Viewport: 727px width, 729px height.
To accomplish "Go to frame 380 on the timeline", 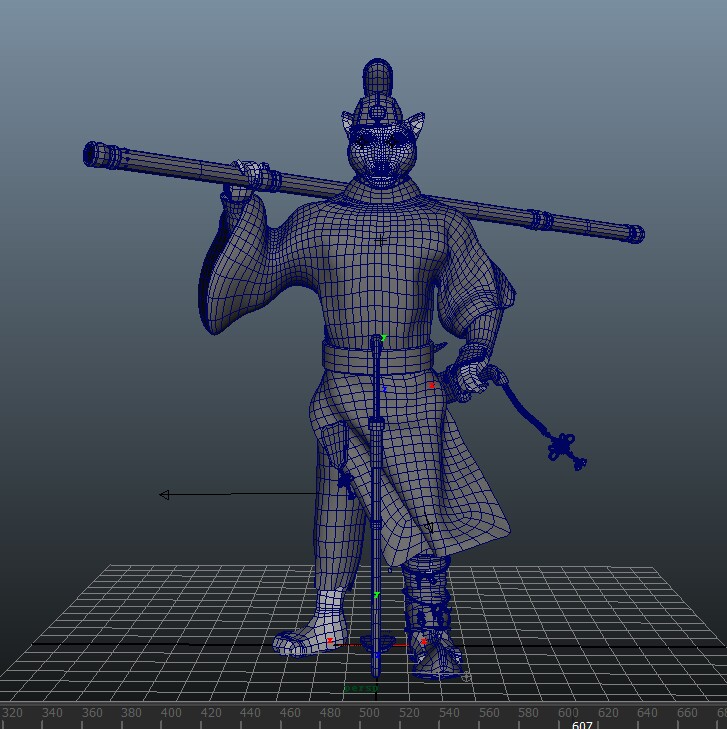I will click(x=131, y=713).
